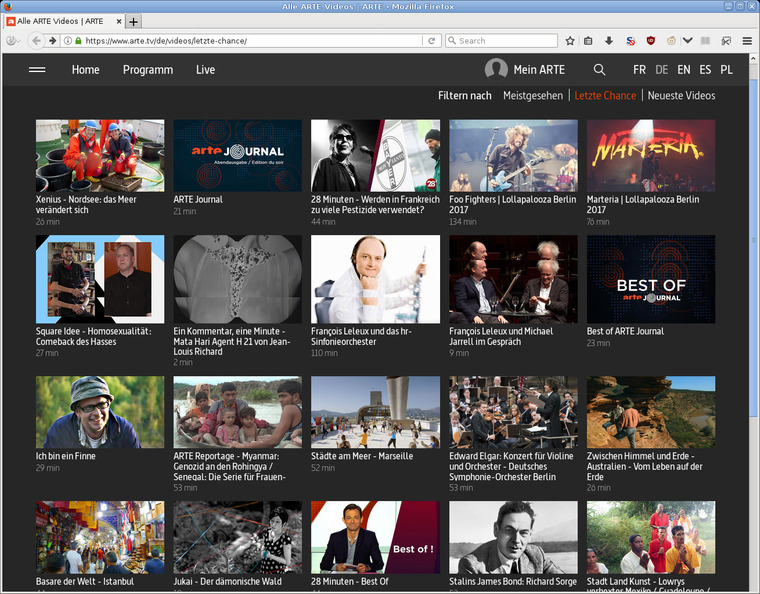
Task: Reload the page with the refresh icon
Action: coord(431,41)
